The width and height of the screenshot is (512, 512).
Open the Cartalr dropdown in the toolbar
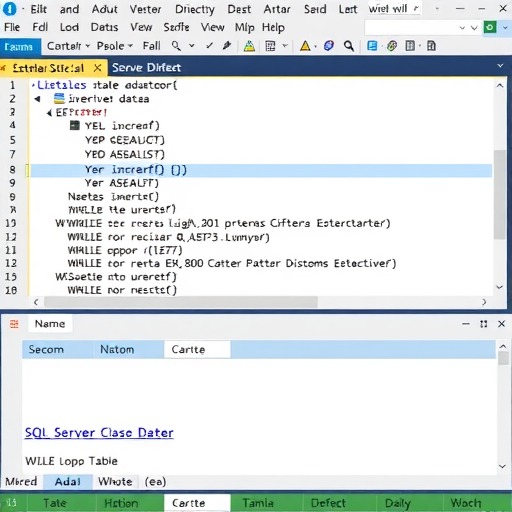tap(68, 46)
